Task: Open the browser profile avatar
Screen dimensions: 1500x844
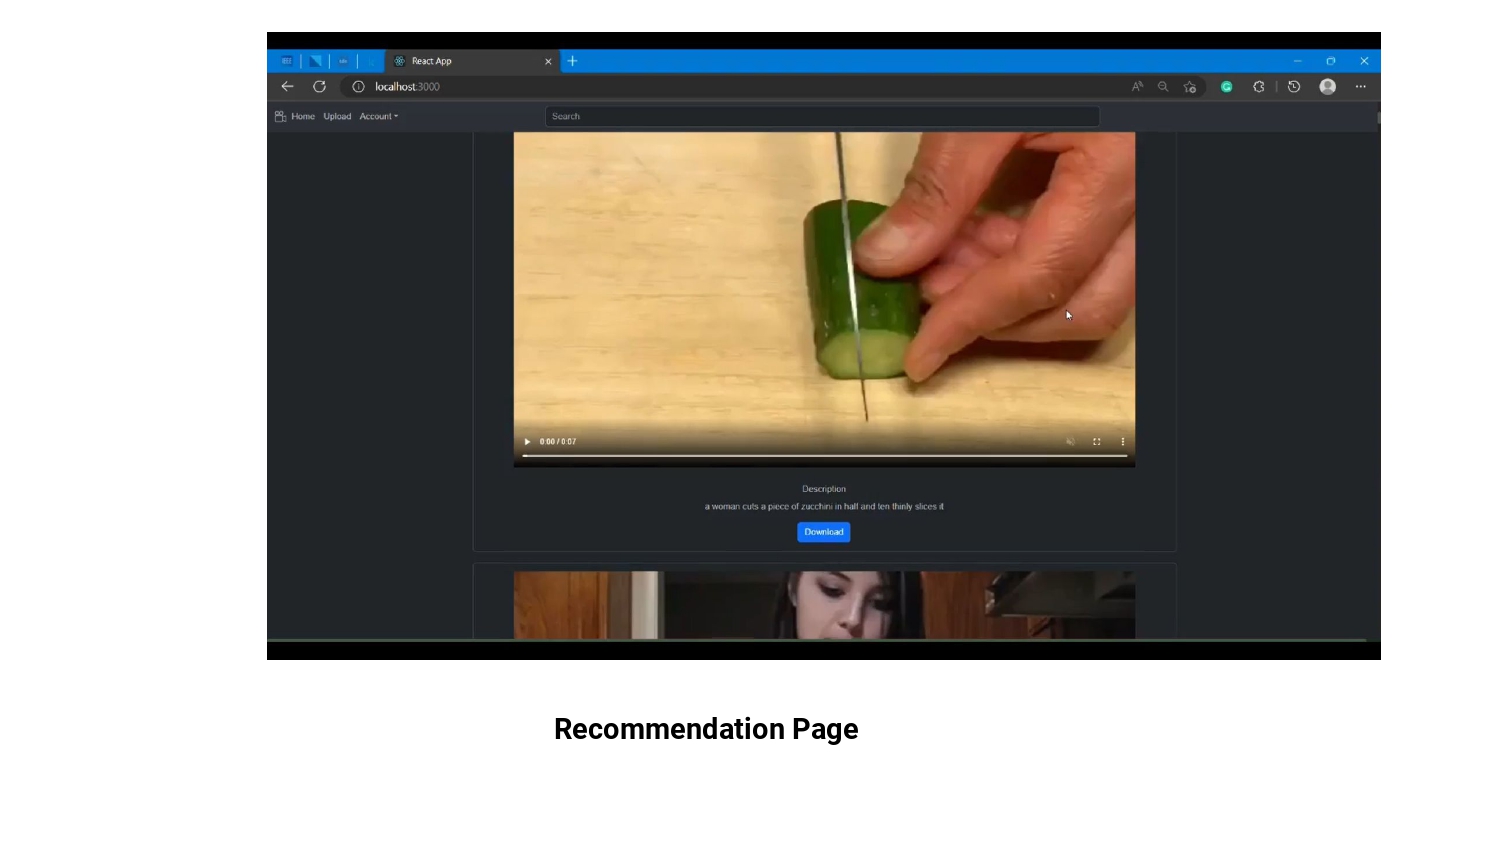Action: pos(1328,87)
